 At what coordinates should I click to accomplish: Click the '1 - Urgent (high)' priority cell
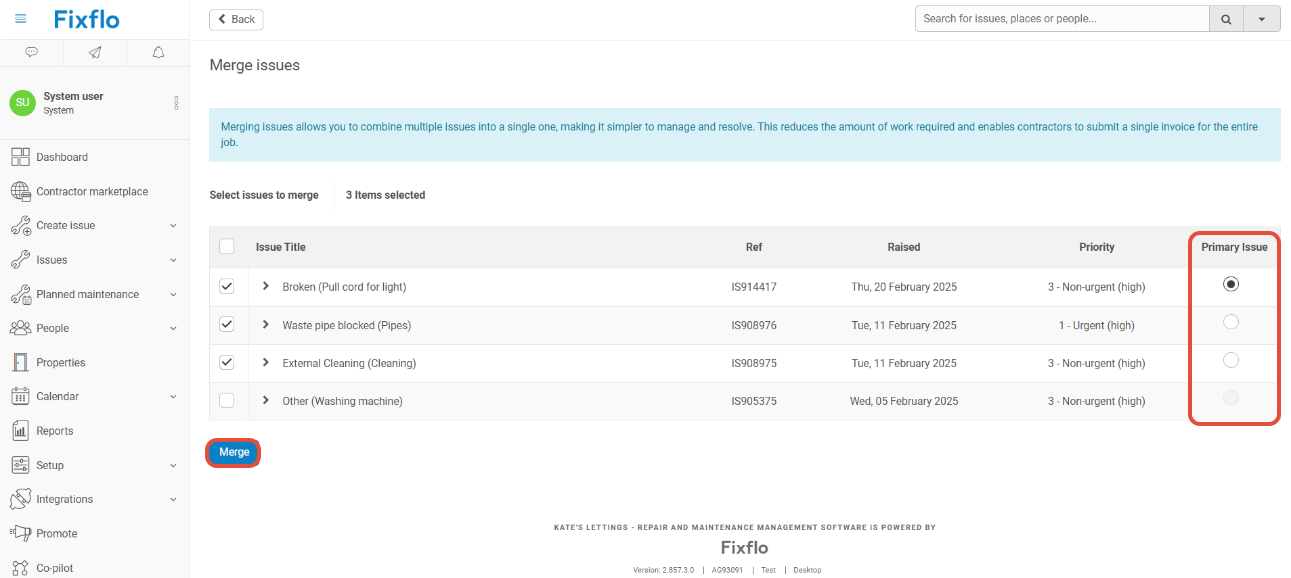point(1097,325)
